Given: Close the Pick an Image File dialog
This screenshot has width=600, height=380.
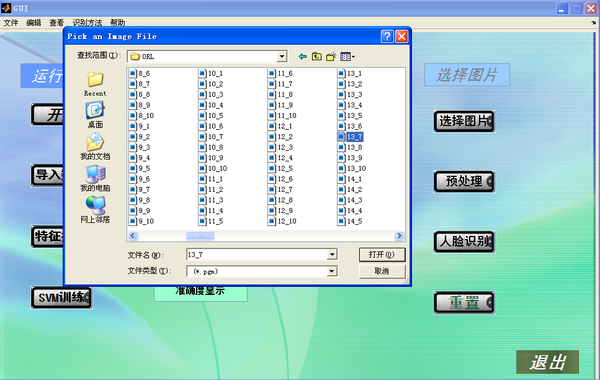Looking at the screenshot, I should point(401,36).
